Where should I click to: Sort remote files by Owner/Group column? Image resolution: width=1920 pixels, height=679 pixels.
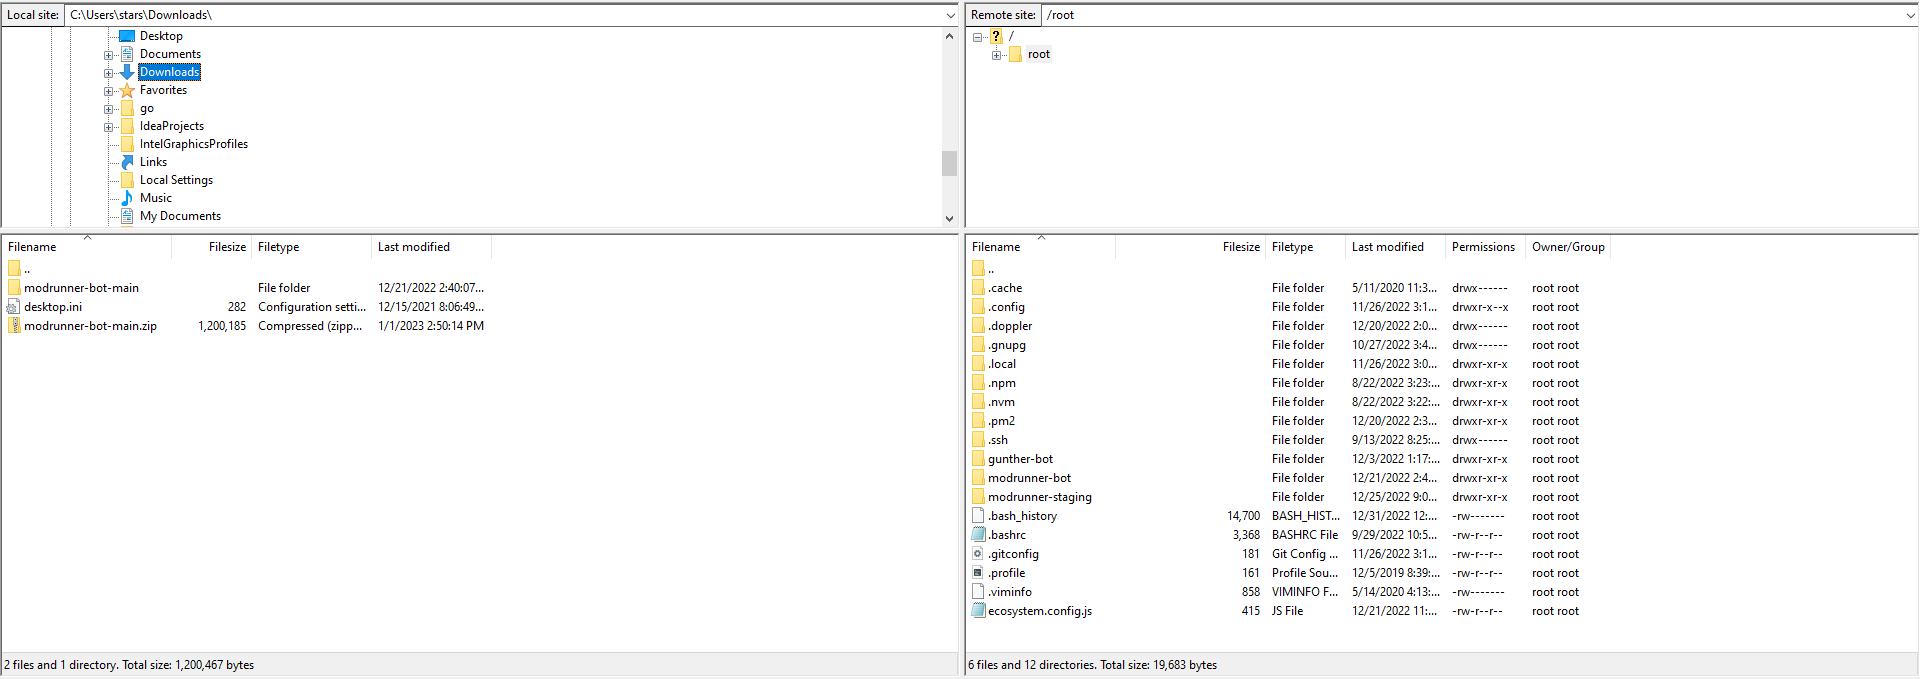tap(1568, 247)
